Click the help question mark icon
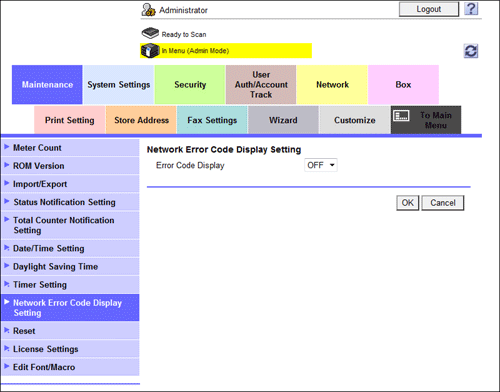 [471, 9]
